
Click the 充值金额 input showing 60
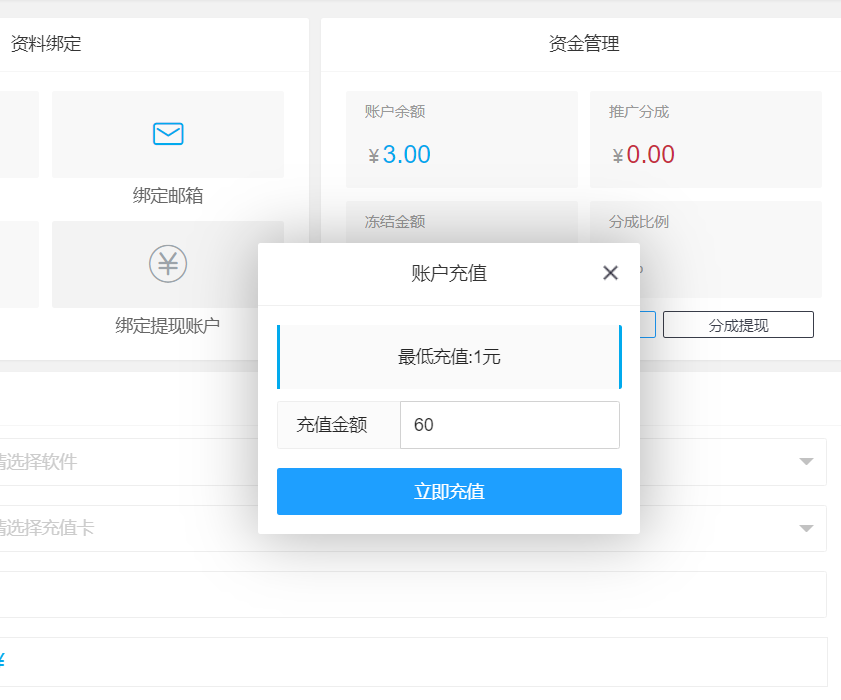(509, 425)
